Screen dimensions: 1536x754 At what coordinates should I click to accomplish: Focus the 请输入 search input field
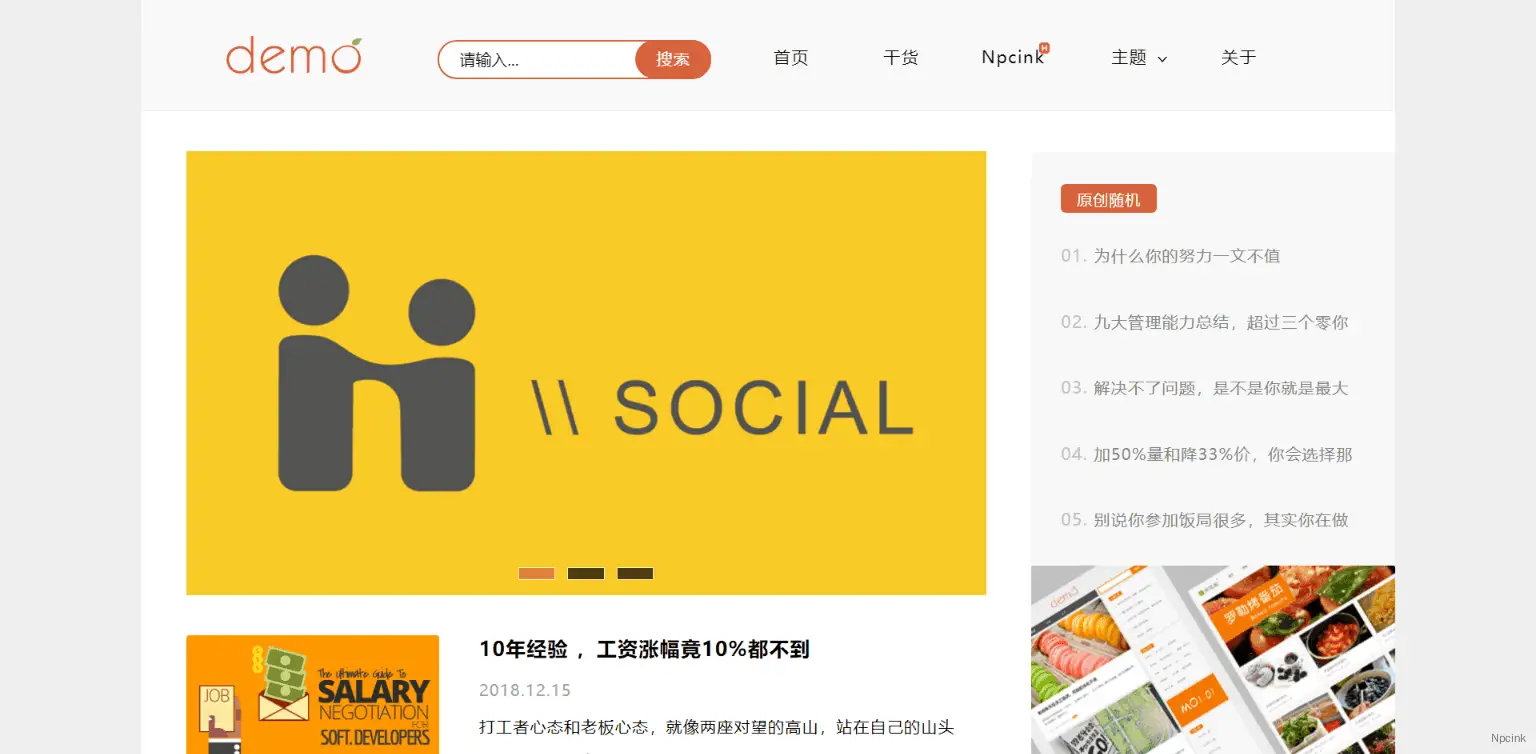540,60
